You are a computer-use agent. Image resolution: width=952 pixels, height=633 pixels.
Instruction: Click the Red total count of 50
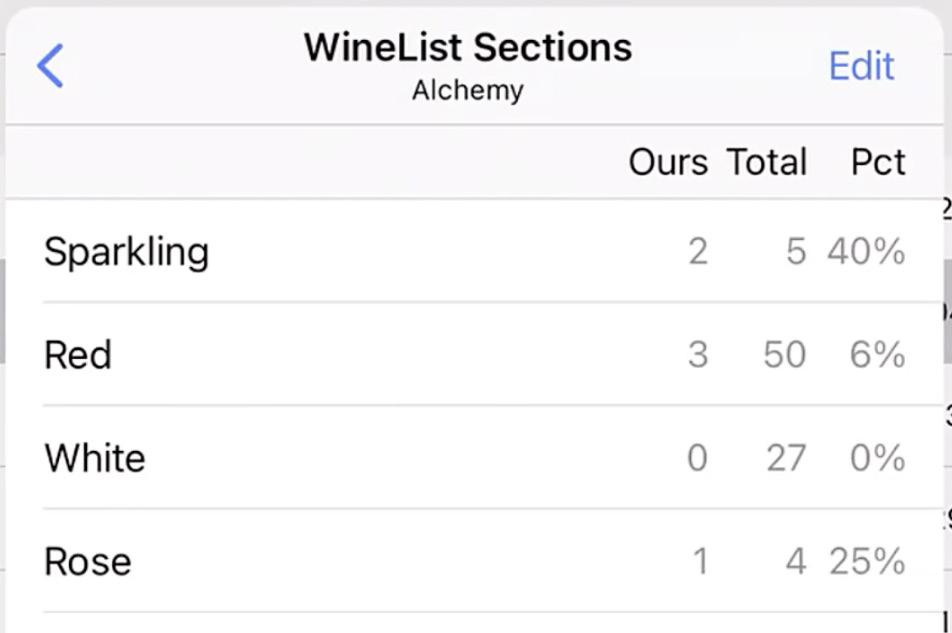tap(784, 355)
